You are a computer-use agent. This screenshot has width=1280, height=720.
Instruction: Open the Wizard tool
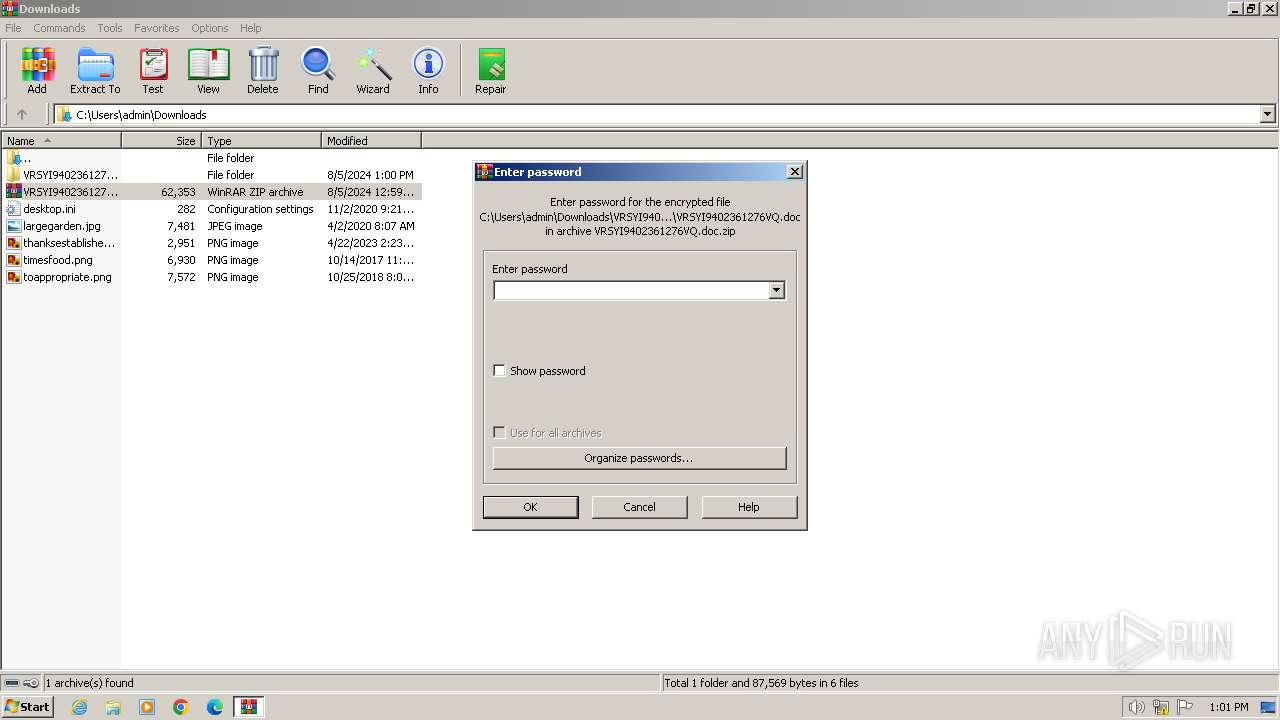point(373,70)
